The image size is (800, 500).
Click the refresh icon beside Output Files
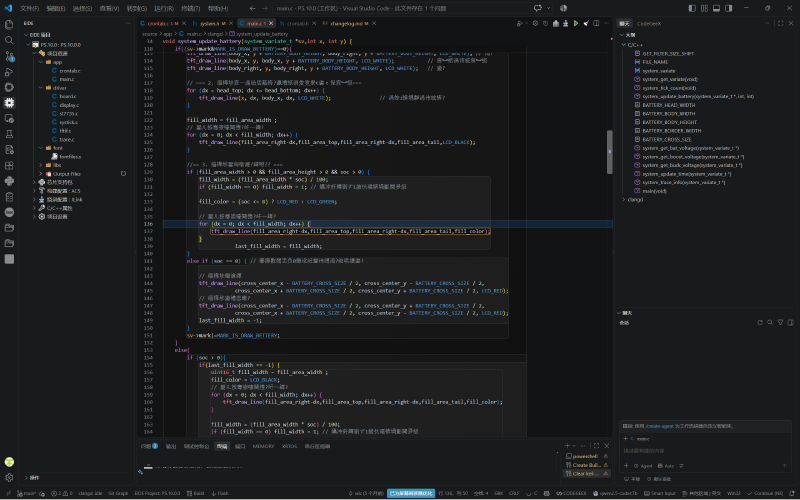click(x=123, y=173)
